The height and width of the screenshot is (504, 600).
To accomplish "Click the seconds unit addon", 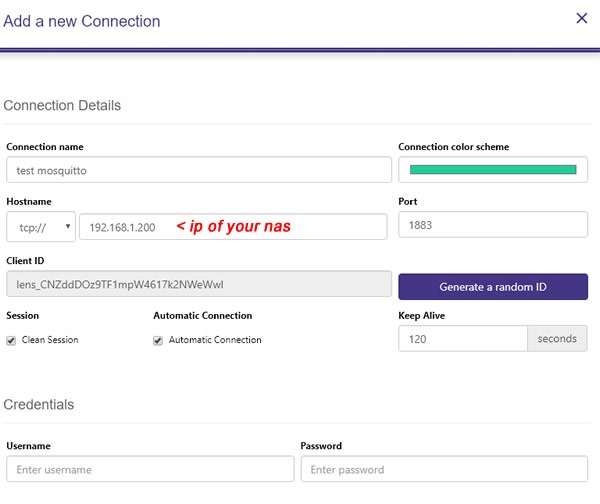I will pos(557,339).
